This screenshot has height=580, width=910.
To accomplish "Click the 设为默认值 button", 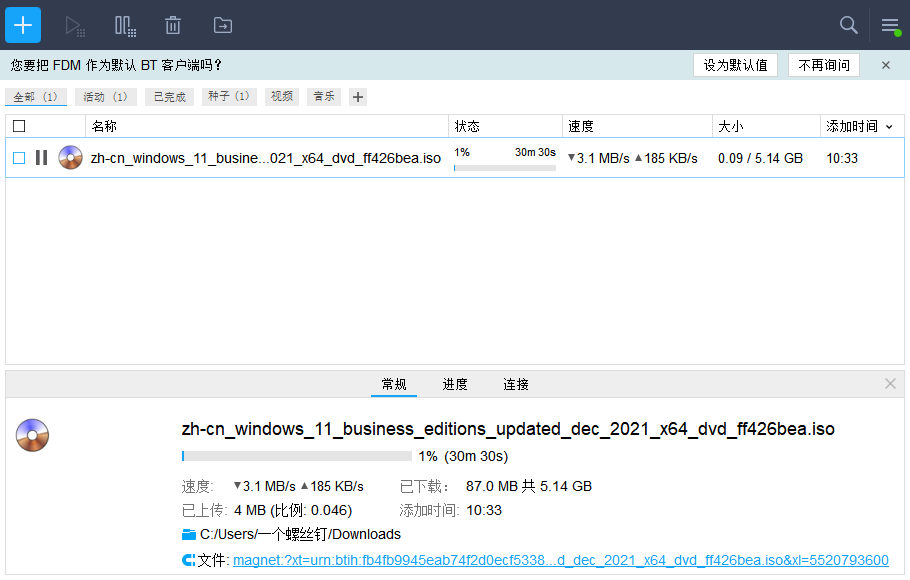I will coord(736,64).
